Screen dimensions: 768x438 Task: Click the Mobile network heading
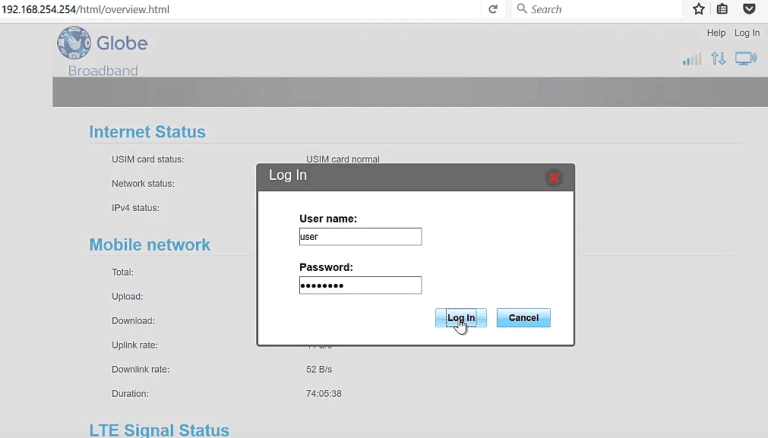point(149,244)
